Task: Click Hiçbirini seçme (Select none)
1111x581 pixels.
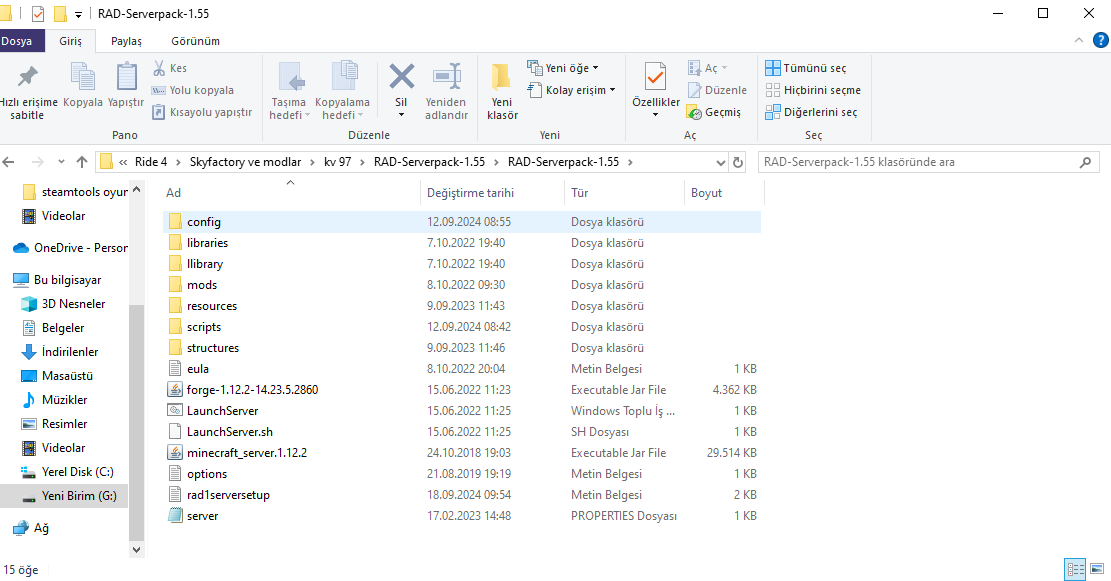Action: pos(813,90)
